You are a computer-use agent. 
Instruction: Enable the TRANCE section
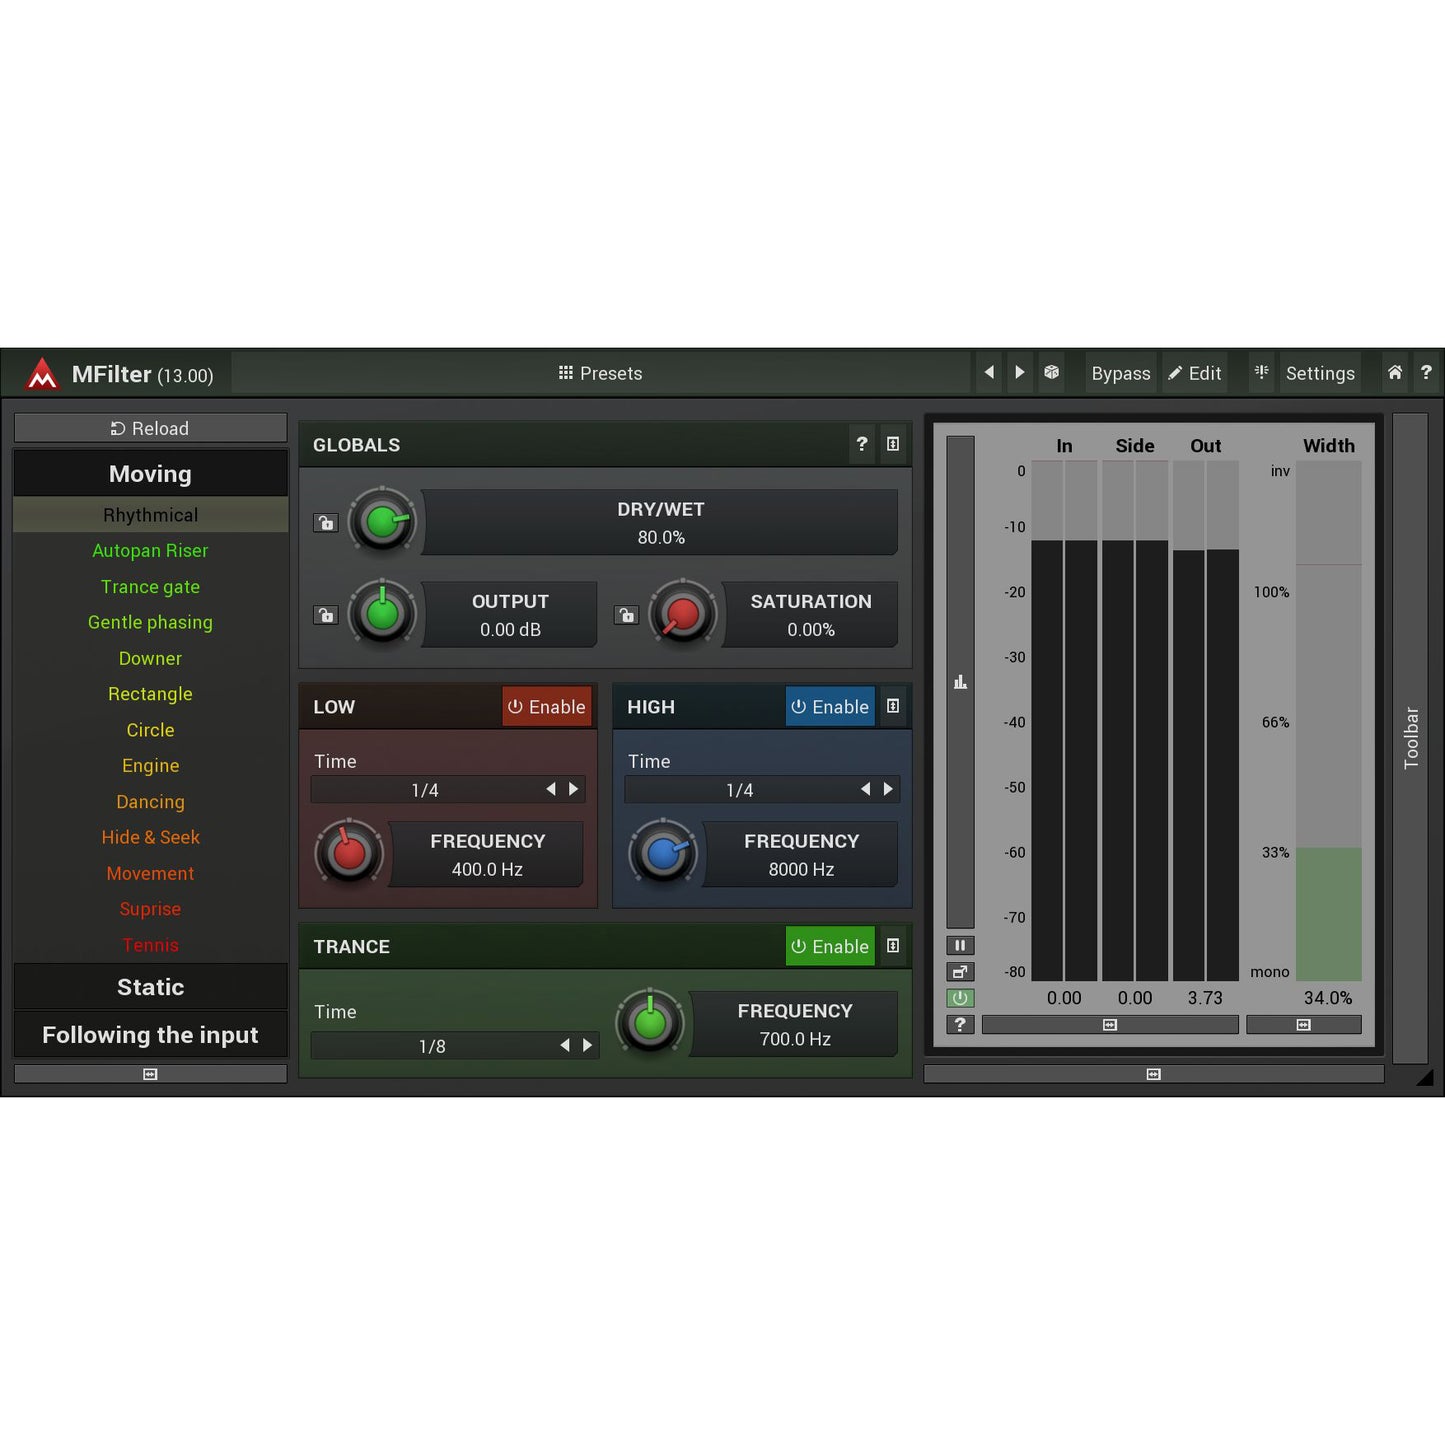pos(829,946)
